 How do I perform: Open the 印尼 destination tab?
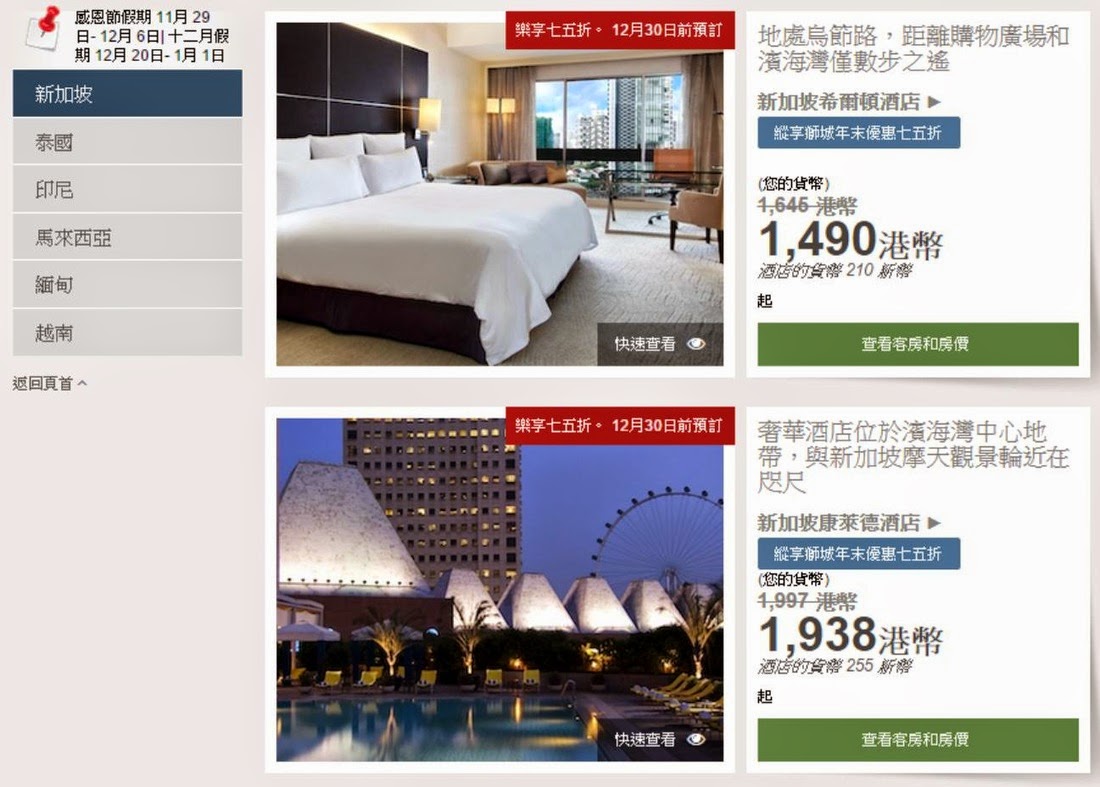tap(128, 189)
